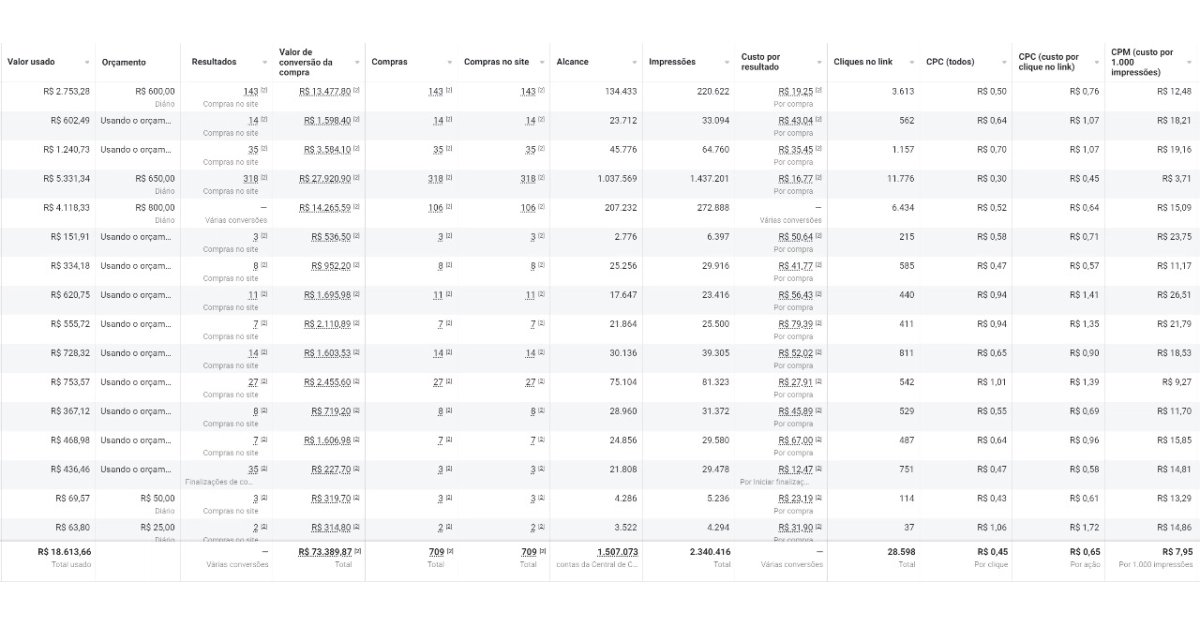The width and height of the screenshot is (1200, 625).
Task: Click the 709 total purchases link
Action: point(434,550)
